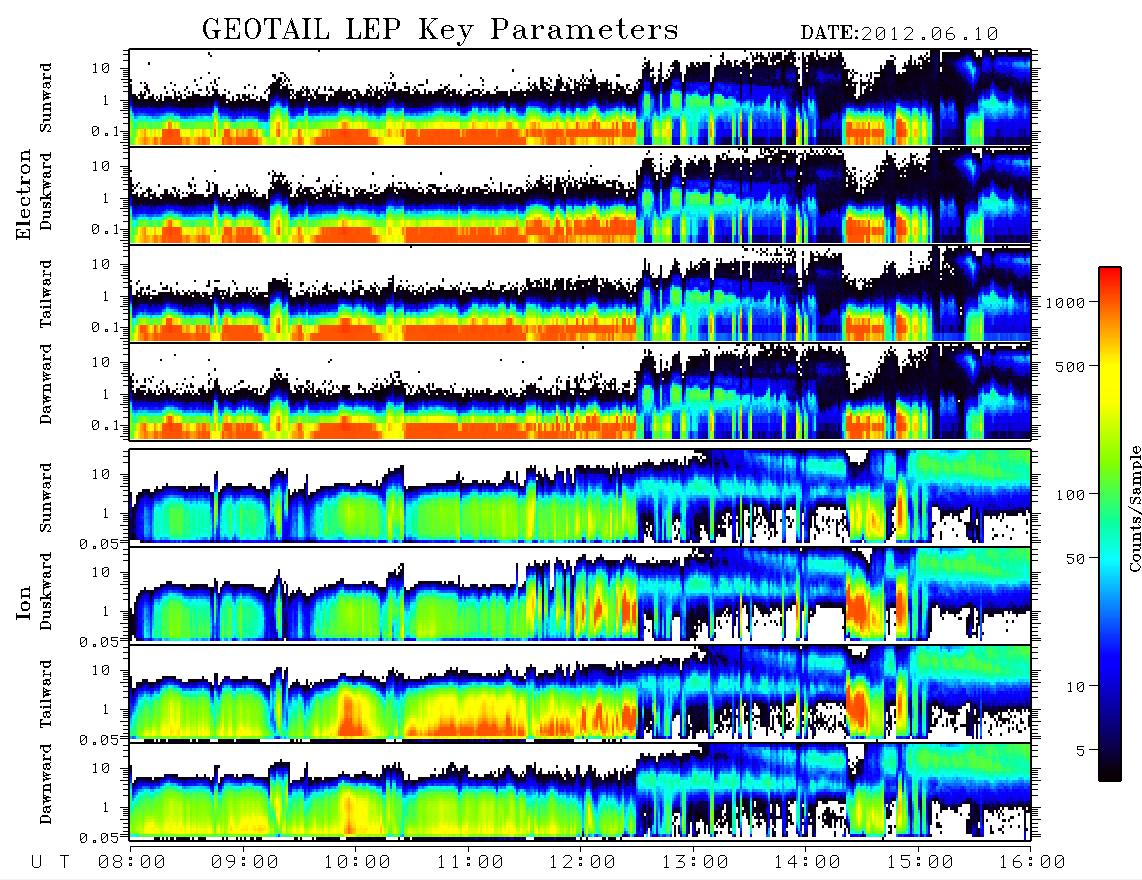Click inside the Electron Tailward spectrogram panel
Viewport: 1142px width, 880px height.
[x=580, y=294]
